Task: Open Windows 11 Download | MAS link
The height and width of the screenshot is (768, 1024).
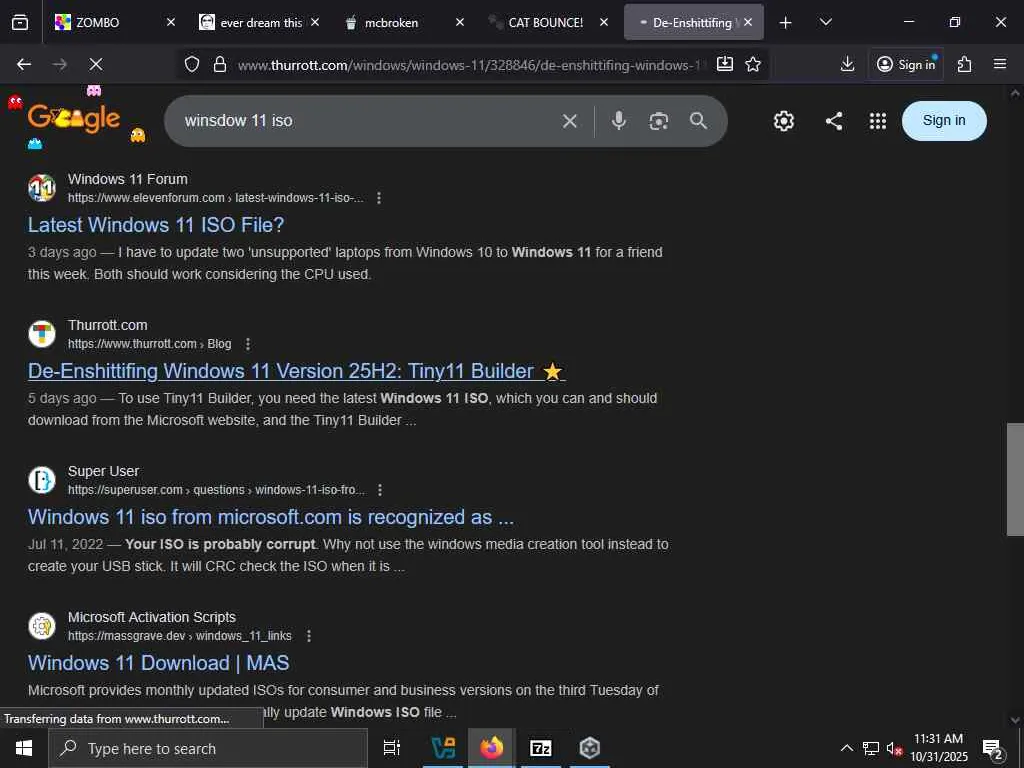Action: click(x=159, y=663)
